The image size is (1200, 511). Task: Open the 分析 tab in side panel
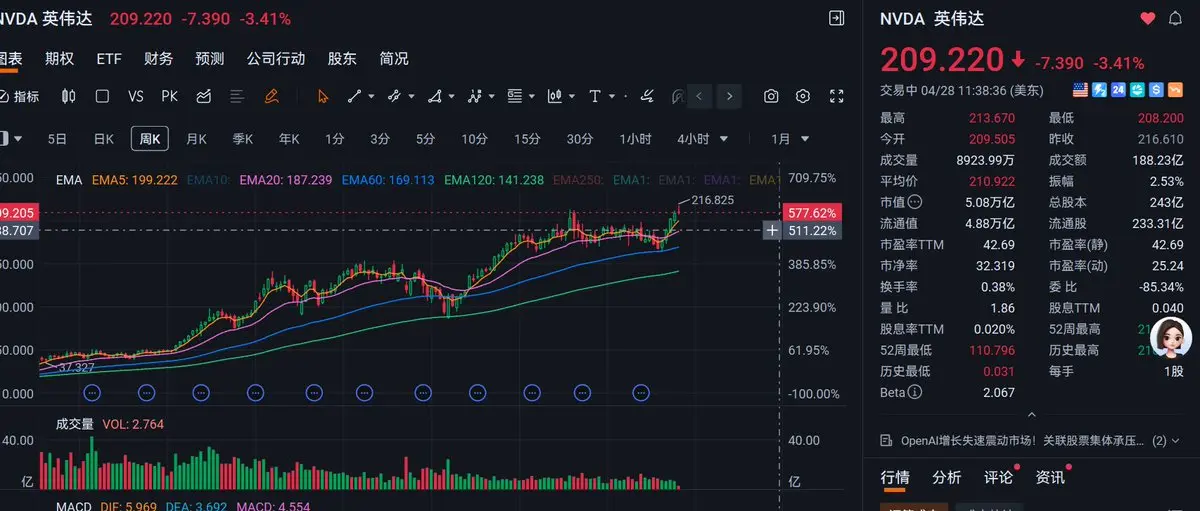coord(946,478)
